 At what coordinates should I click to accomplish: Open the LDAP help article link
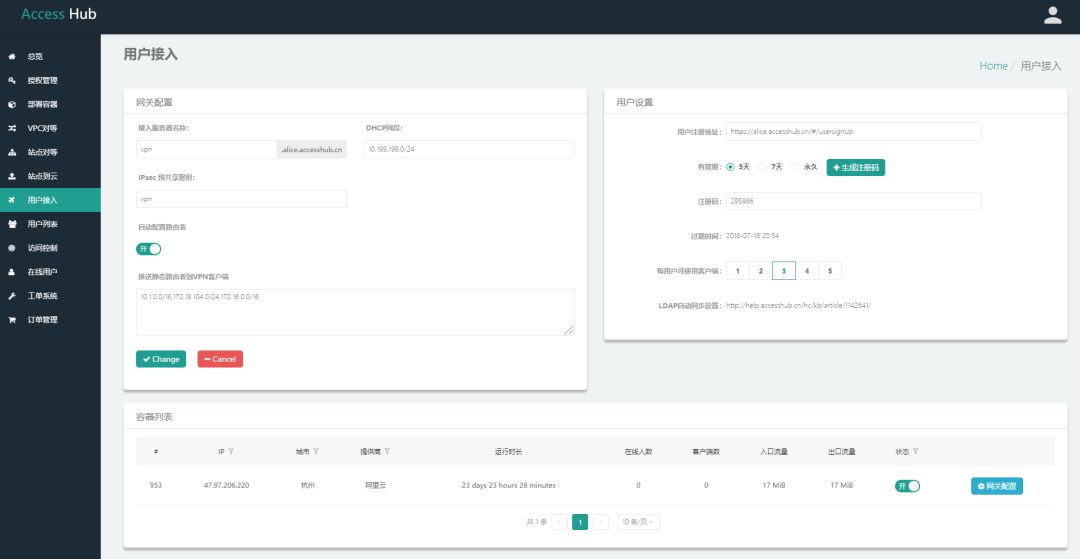(x=799, y=306)
